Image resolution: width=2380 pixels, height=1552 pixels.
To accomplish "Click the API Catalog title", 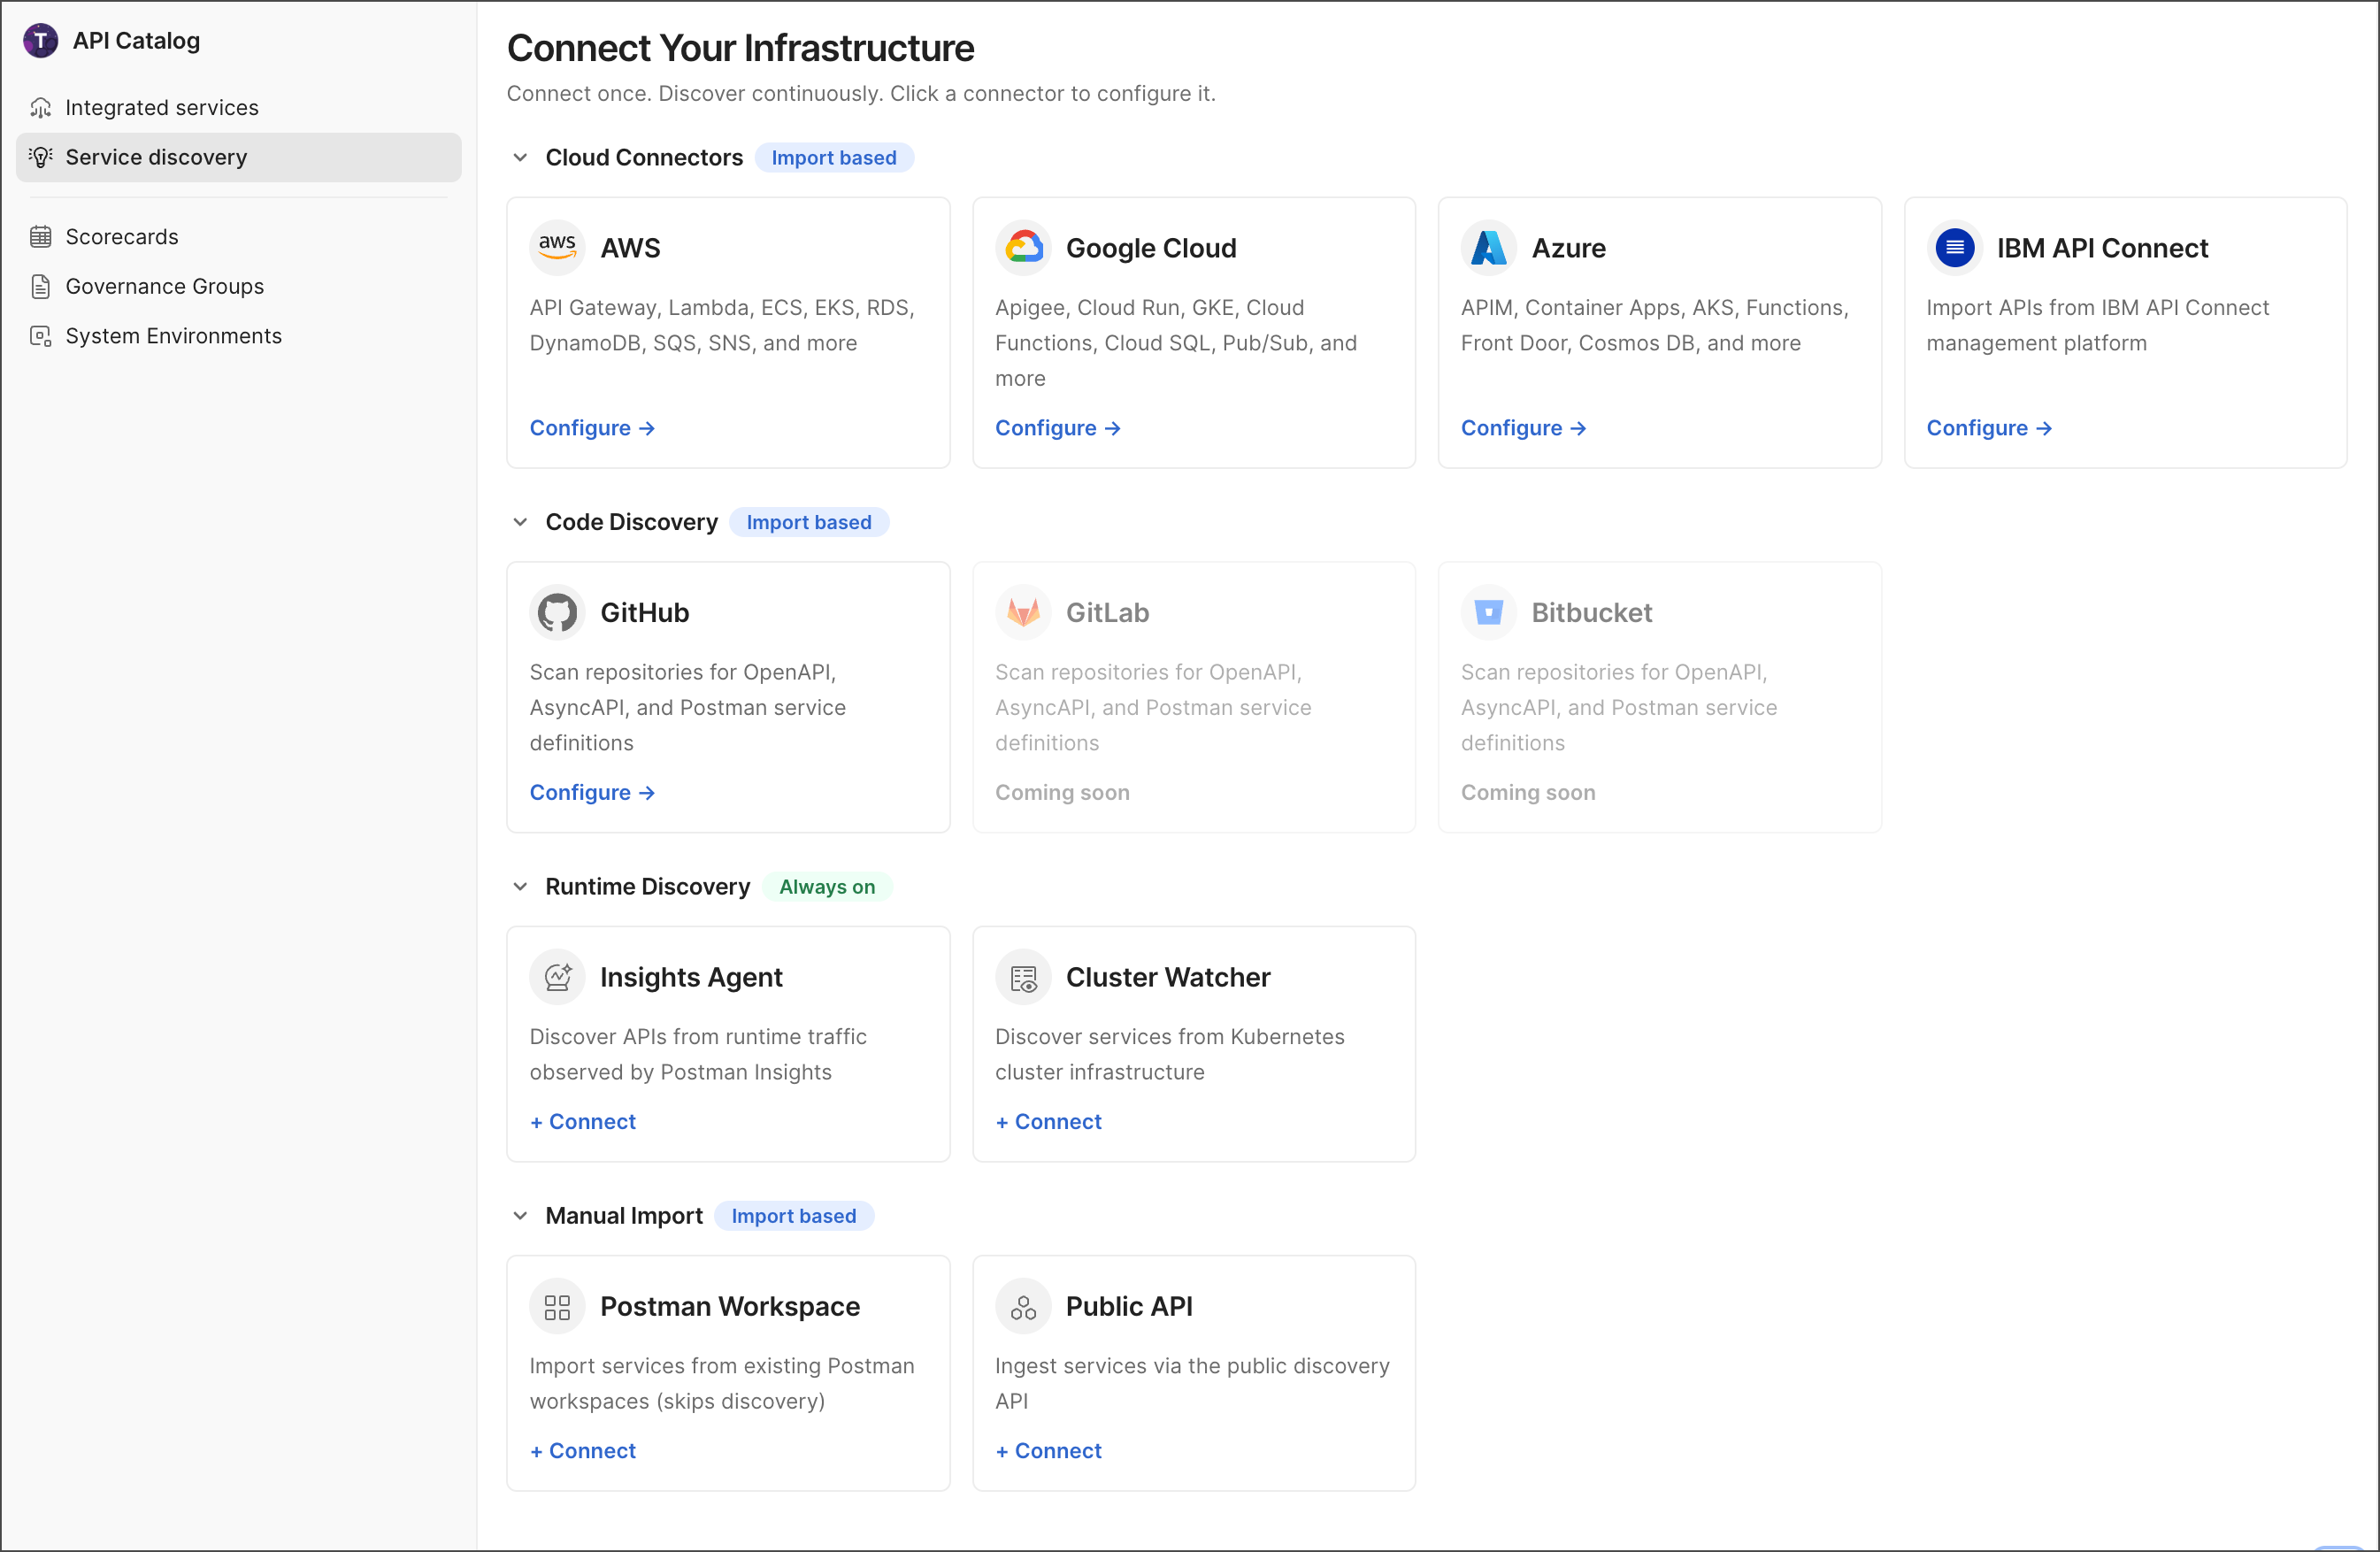I will coord(136,41).
